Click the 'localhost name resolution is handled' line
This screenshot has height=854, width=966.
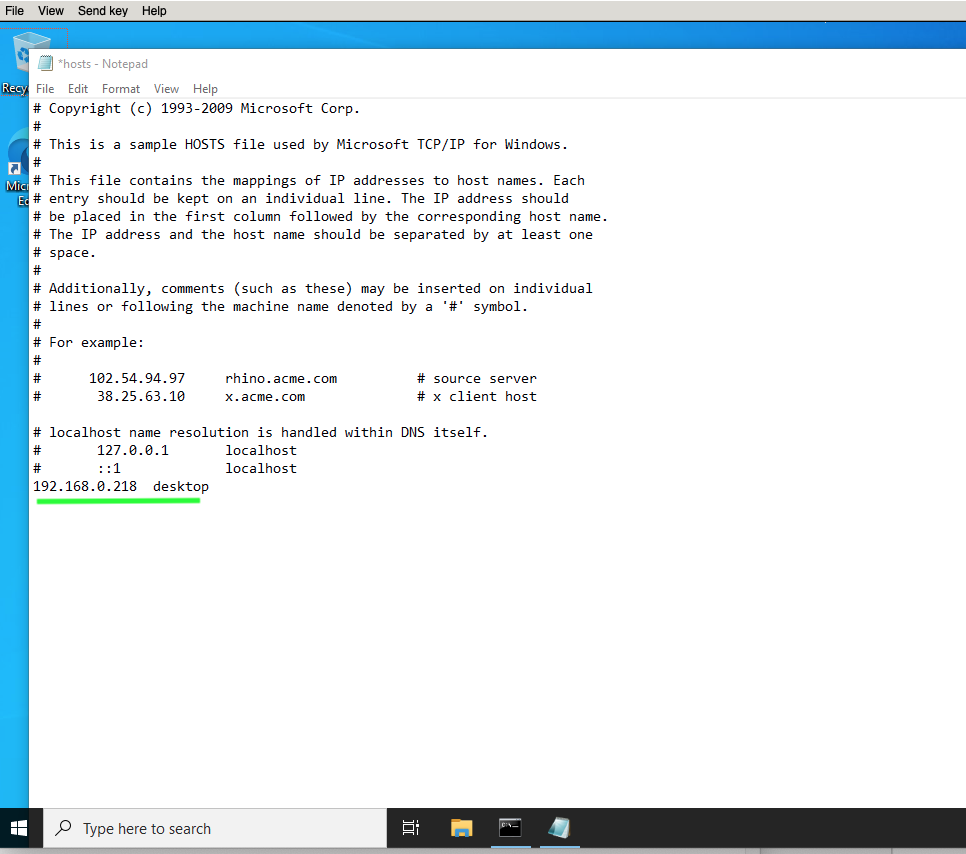261,433
